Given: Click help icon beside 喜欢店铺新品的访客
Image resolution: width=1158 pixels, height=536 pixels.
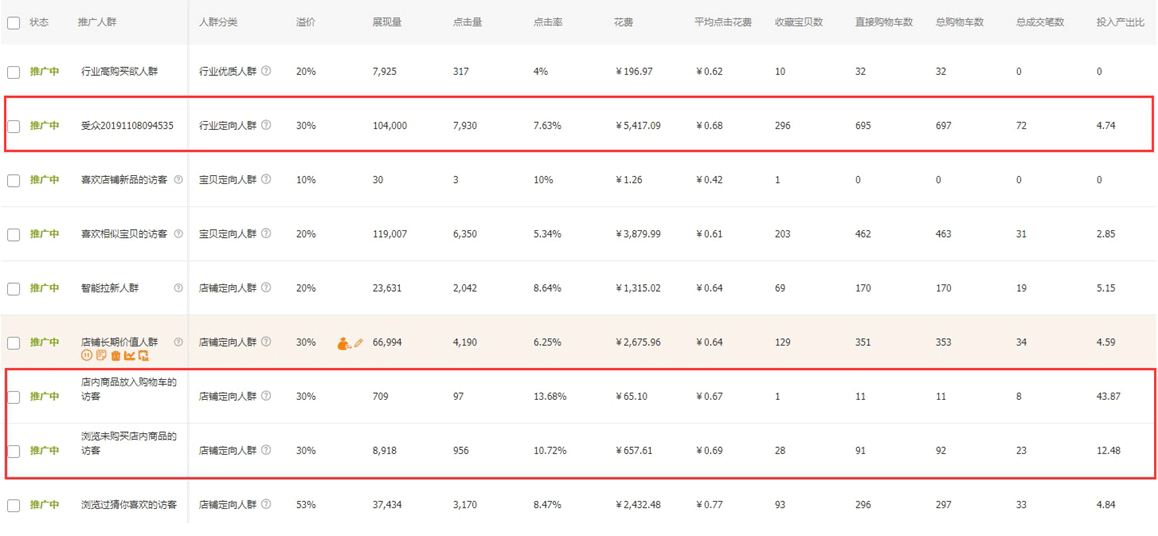Looking at the screenshot, I should [178, 180].
